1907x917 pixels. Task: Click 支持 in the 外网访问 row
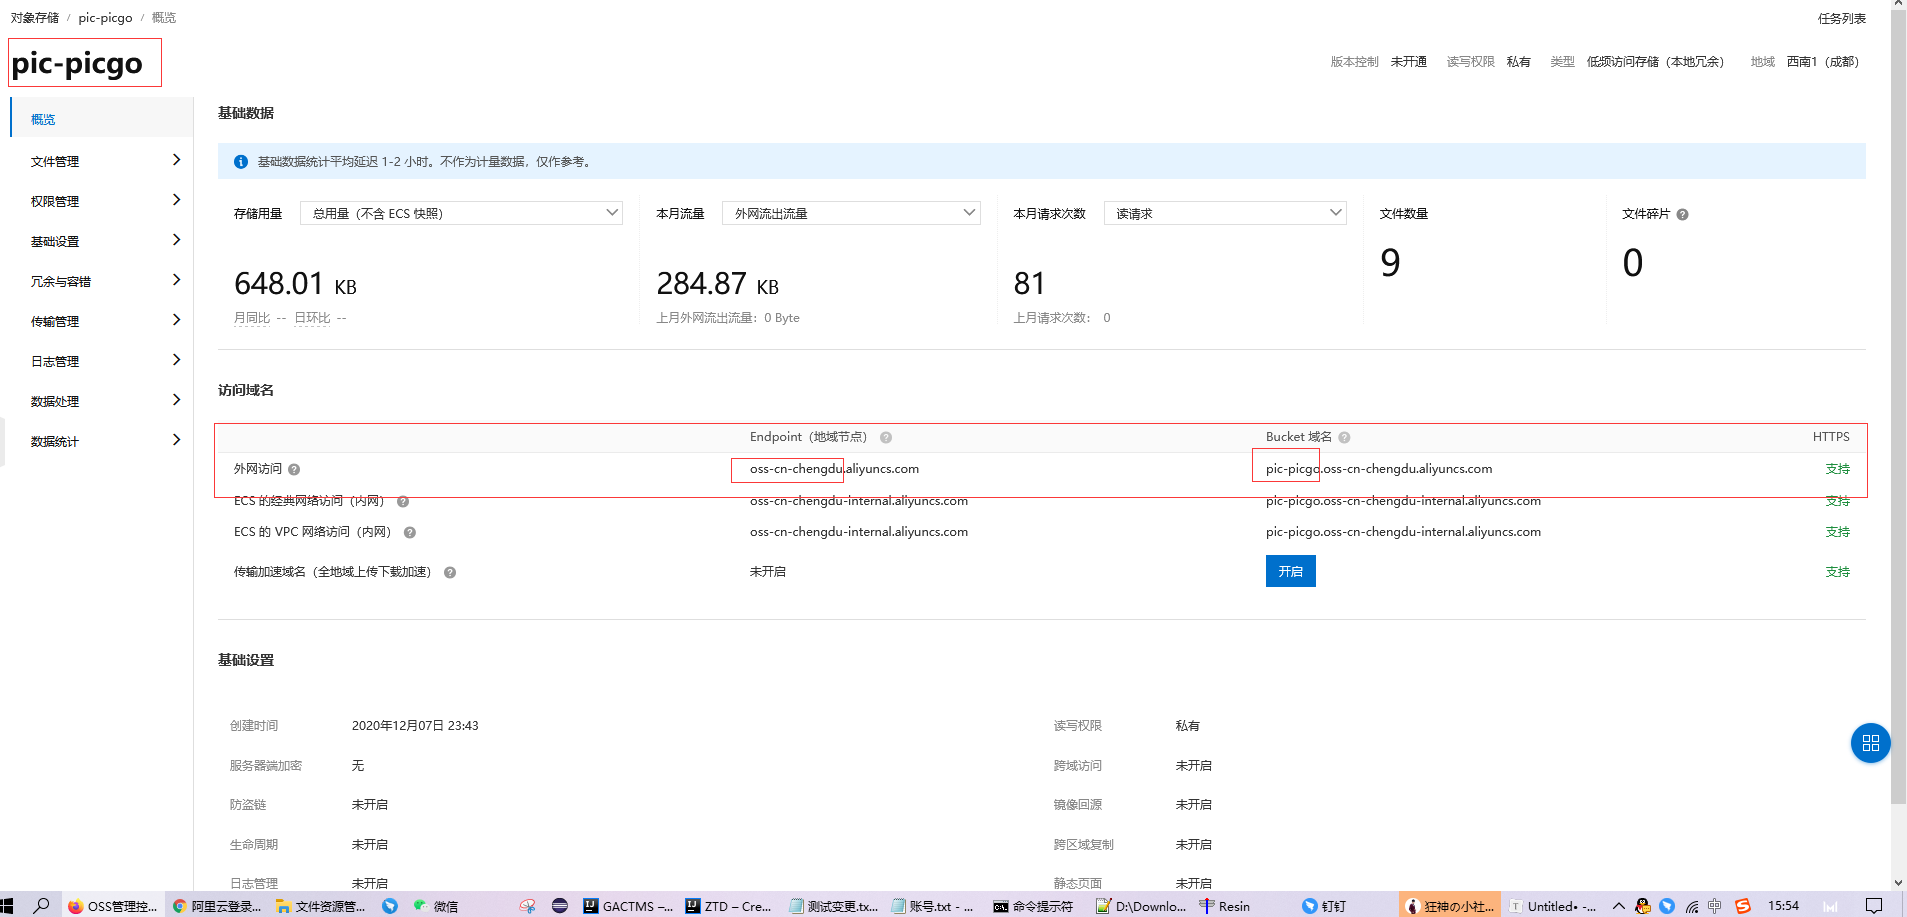click(1838, 469)
